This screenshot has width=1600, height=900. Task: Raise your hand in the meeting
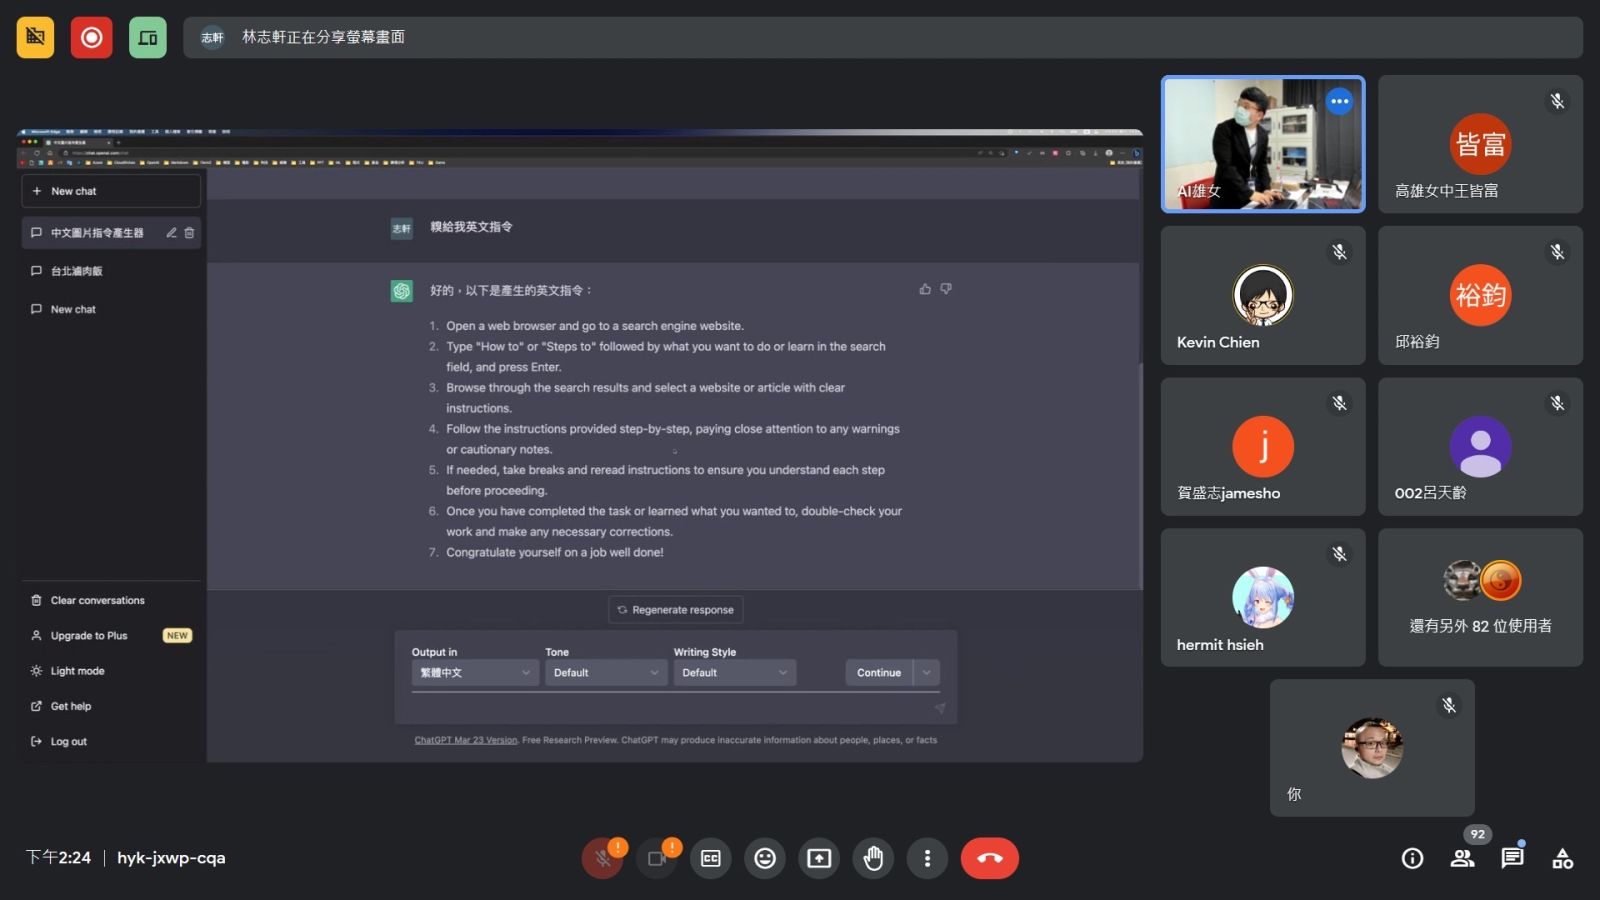point(873,858)
